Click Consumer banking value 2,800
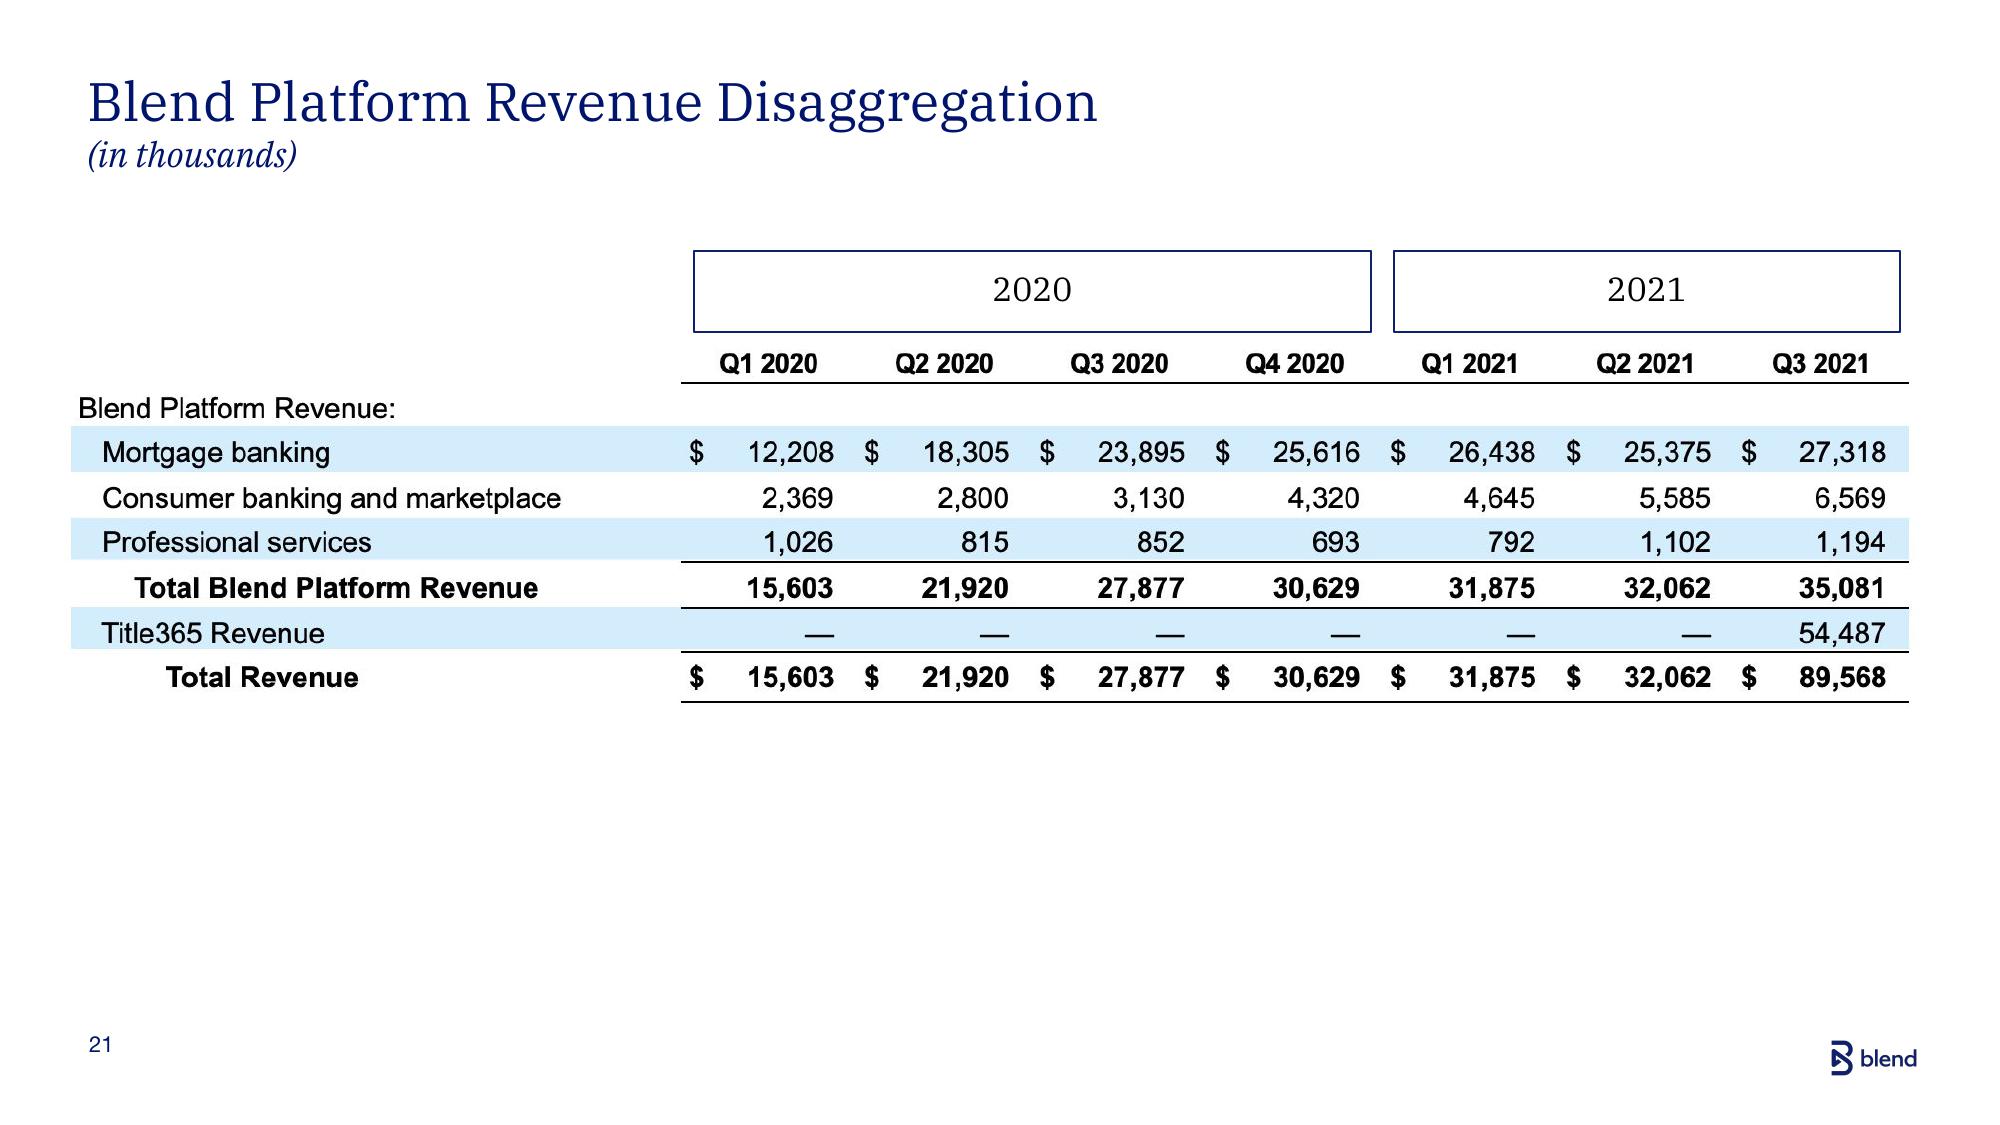Image resolution: width=2000 pixels, height=1125 pixels. (x=973, y=498)
